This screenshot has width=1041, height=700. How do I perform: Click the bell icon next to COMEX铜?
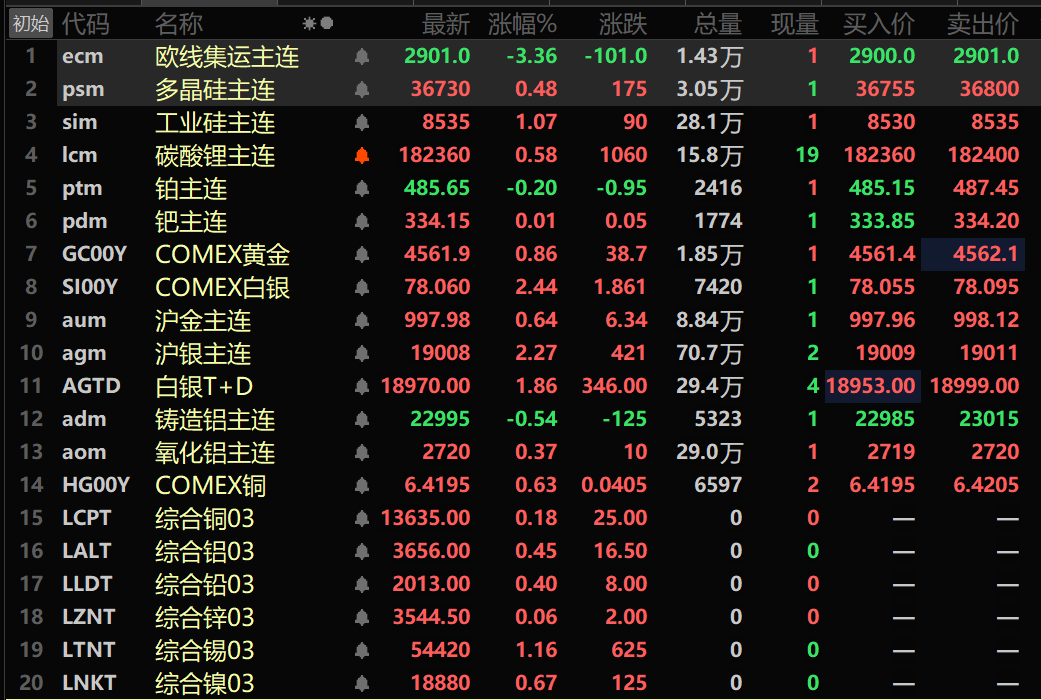pos(362,485)
